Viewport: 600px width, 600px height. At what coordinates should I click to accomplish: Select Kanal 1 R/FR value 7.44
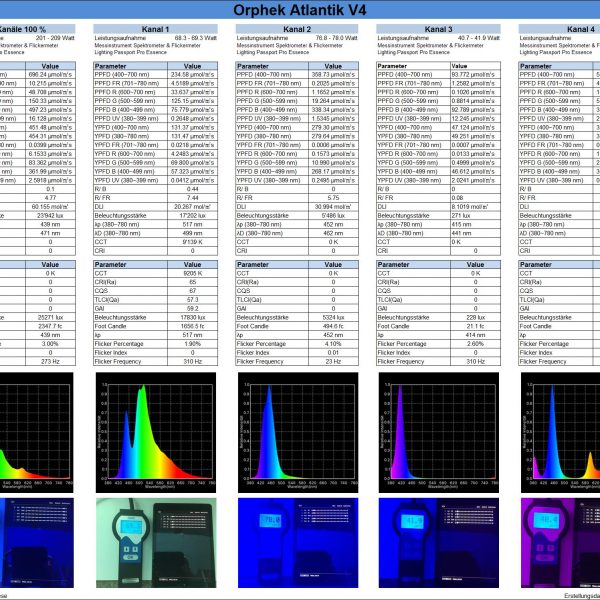(192, 198)
